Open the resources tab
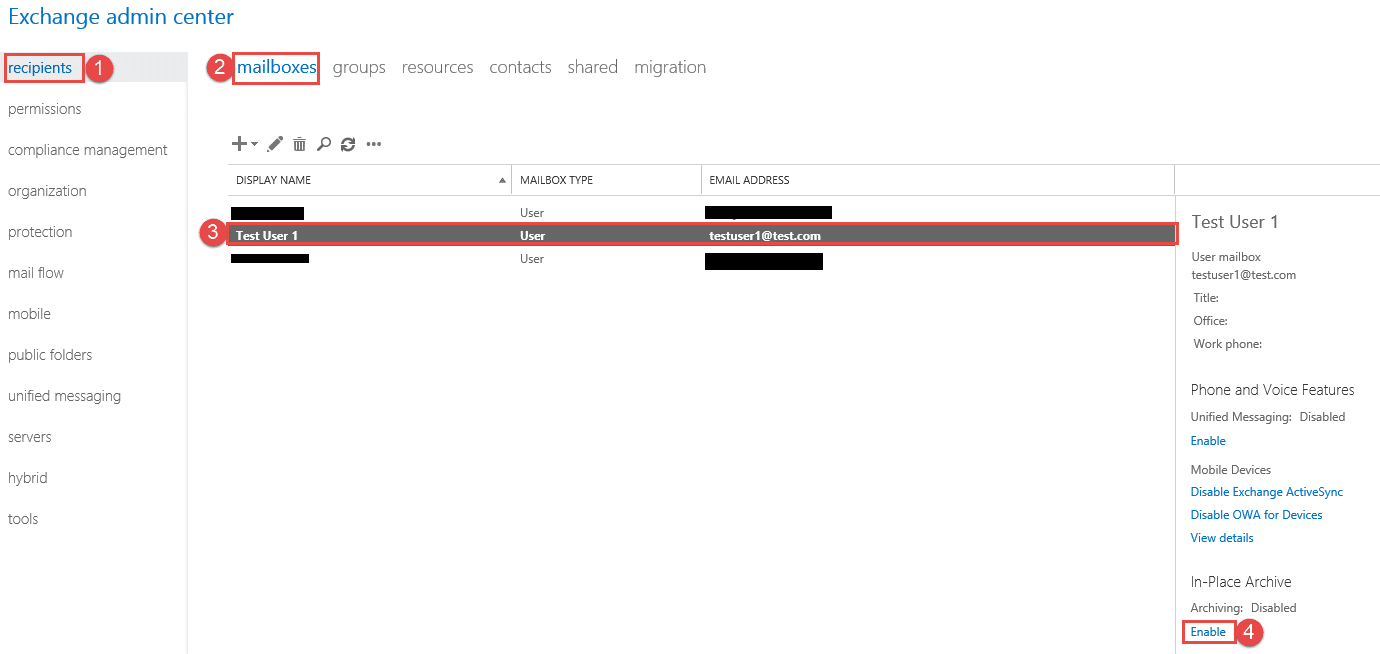This screenshot has height=654, width=1380. [437, 67]
